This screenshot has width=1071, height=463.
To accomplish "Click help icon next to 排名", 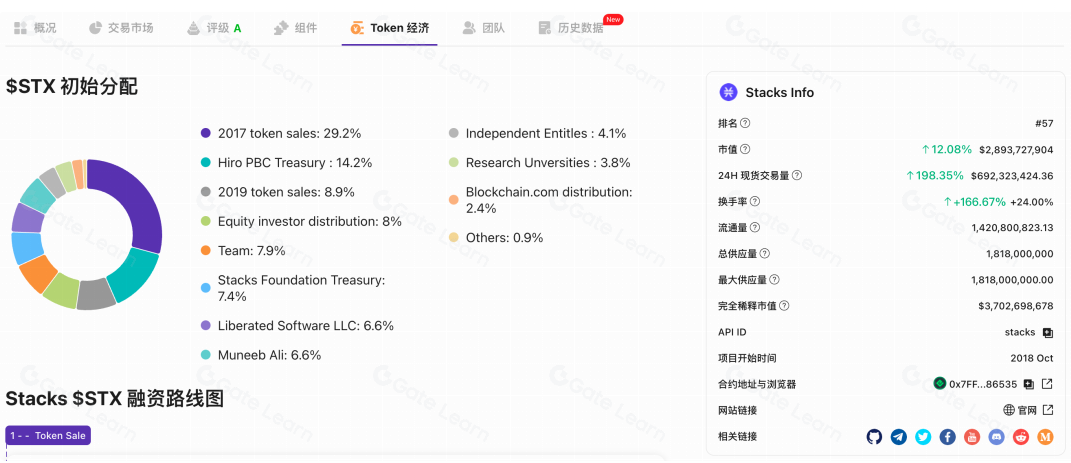I will coord(745,123).
